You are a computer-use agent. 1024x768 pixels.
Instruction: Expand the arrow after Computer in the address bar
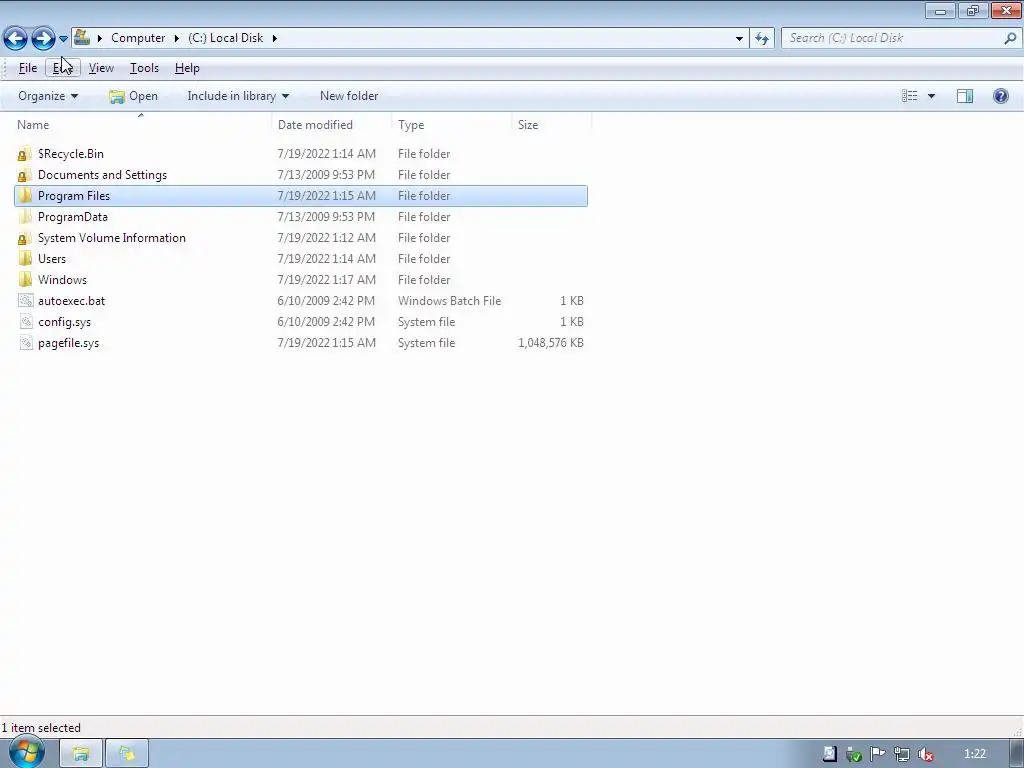[176, 38]
